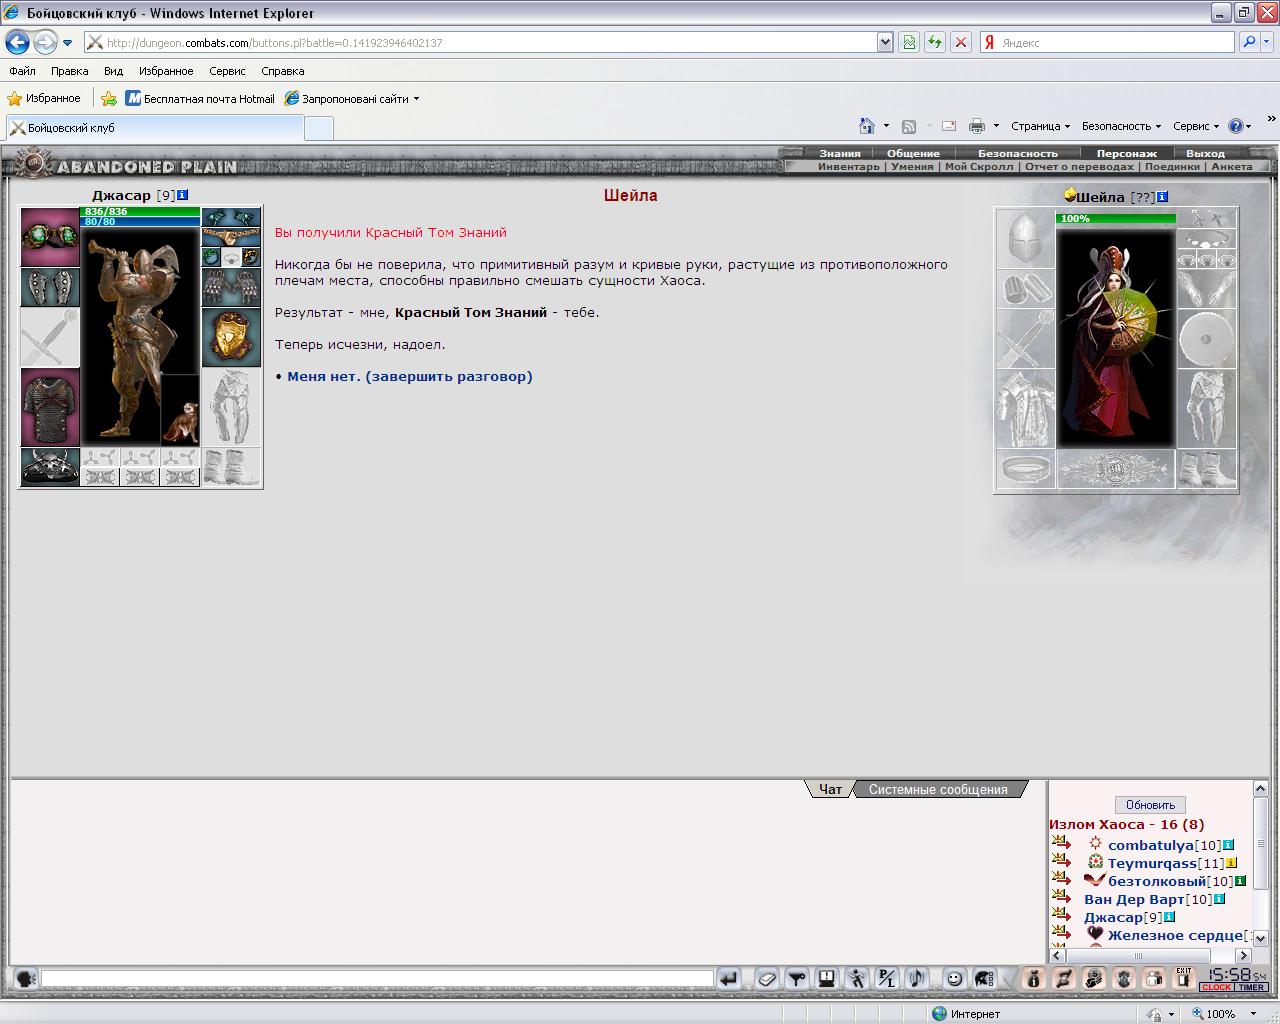1280x1024 pixels.
Task: Expand the Страница command bar dropdown
Action: (1040, 126)
